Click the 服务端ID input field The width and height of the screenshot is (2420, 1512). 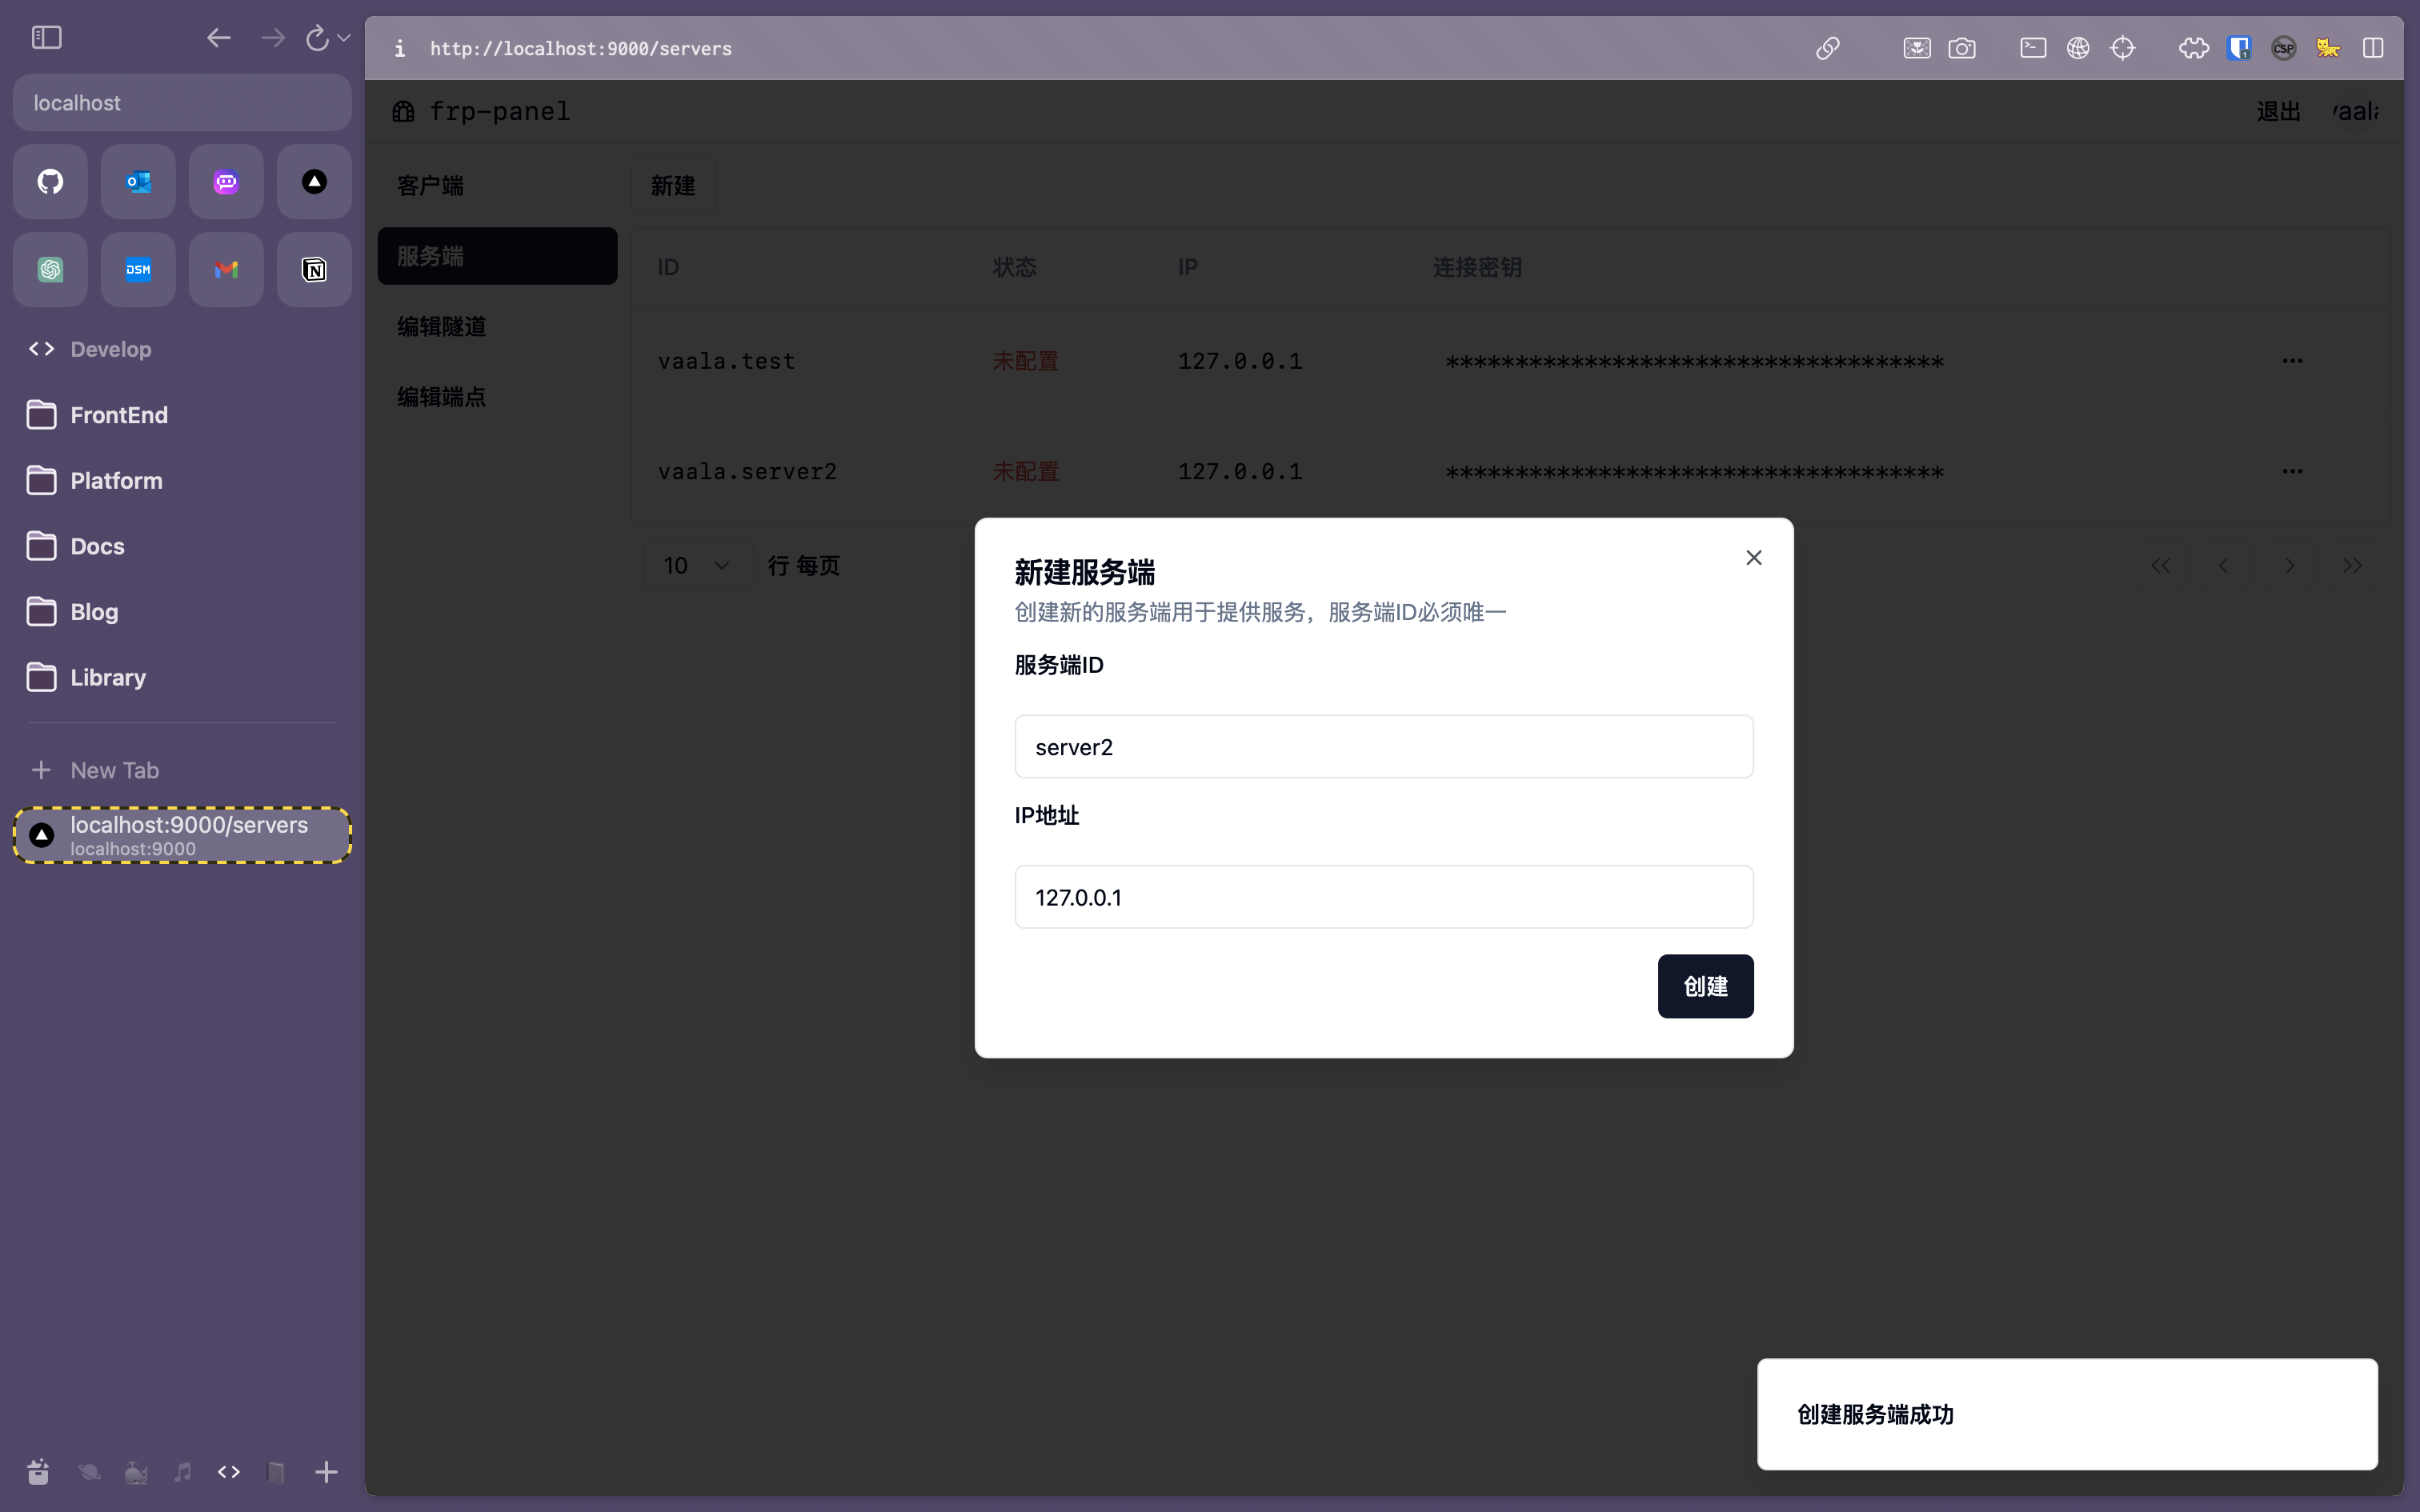pos(1383,747)
